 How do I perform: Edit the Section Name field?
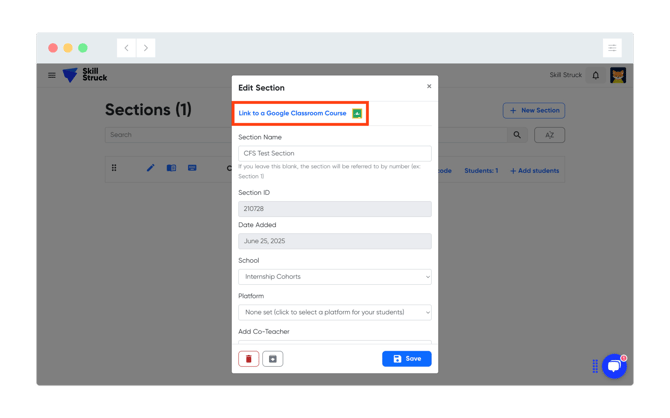click(335, 154)
